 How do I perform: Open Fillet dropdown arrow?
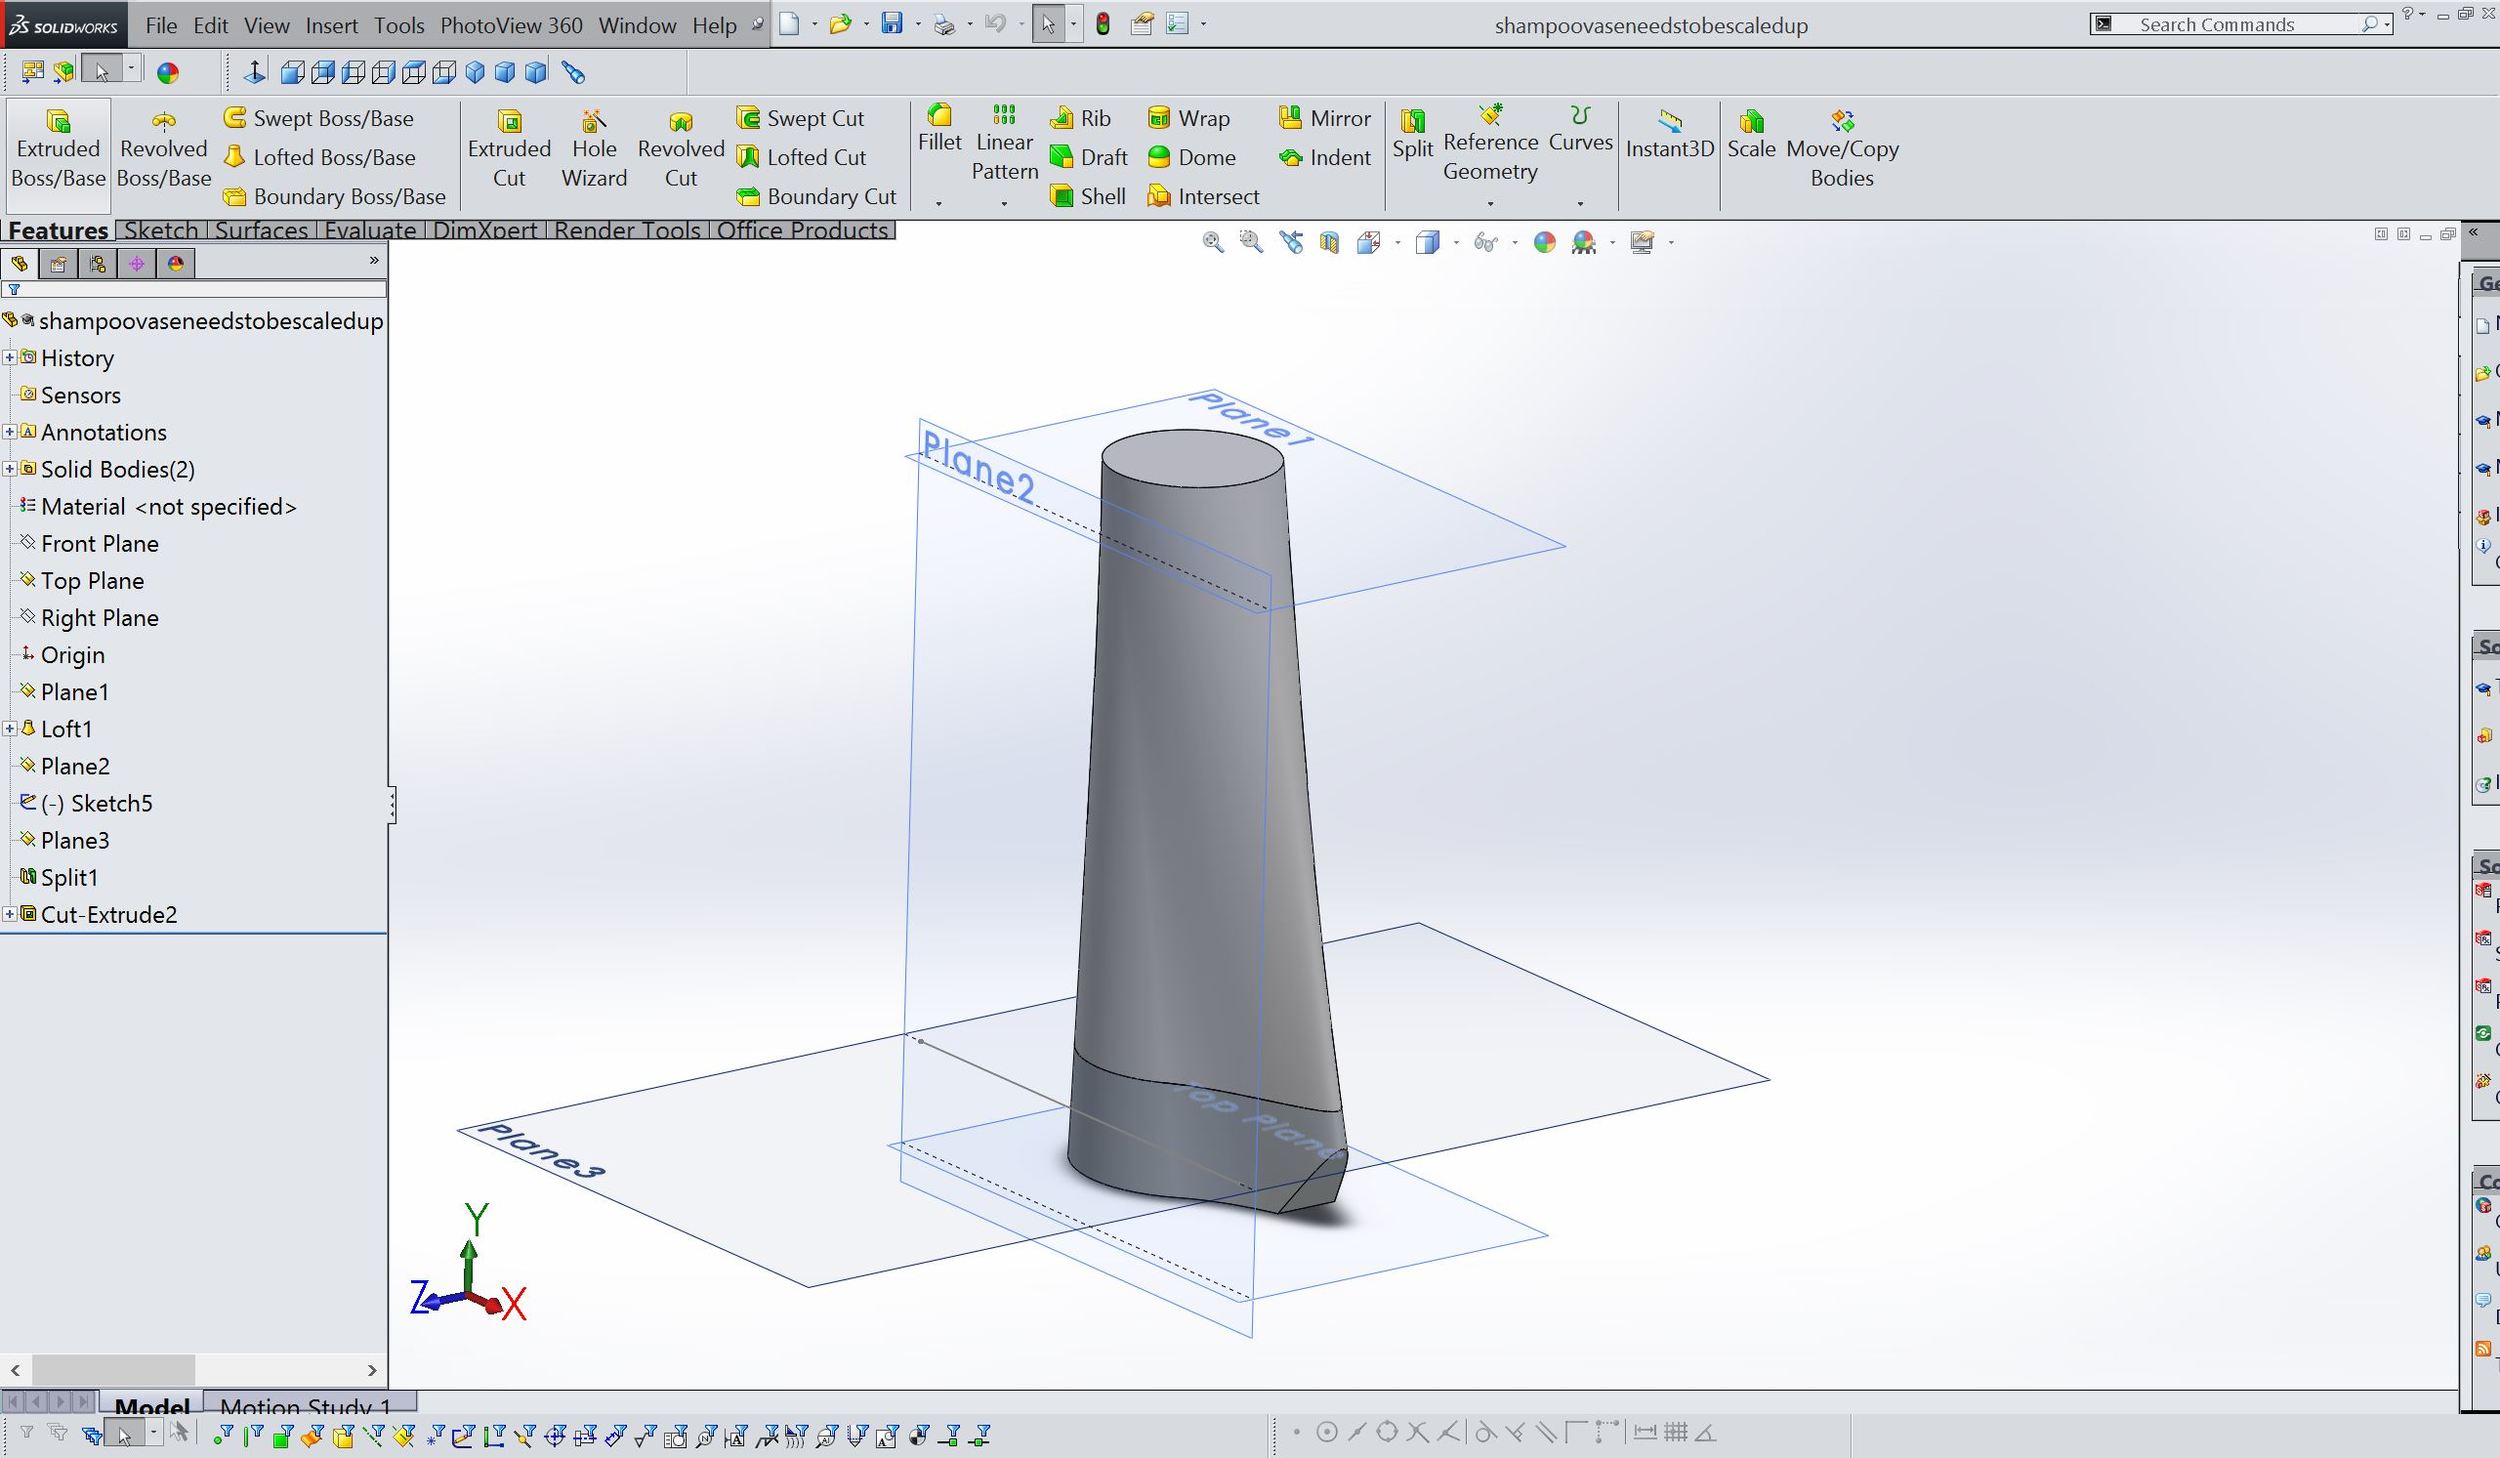tap(939, 204)
